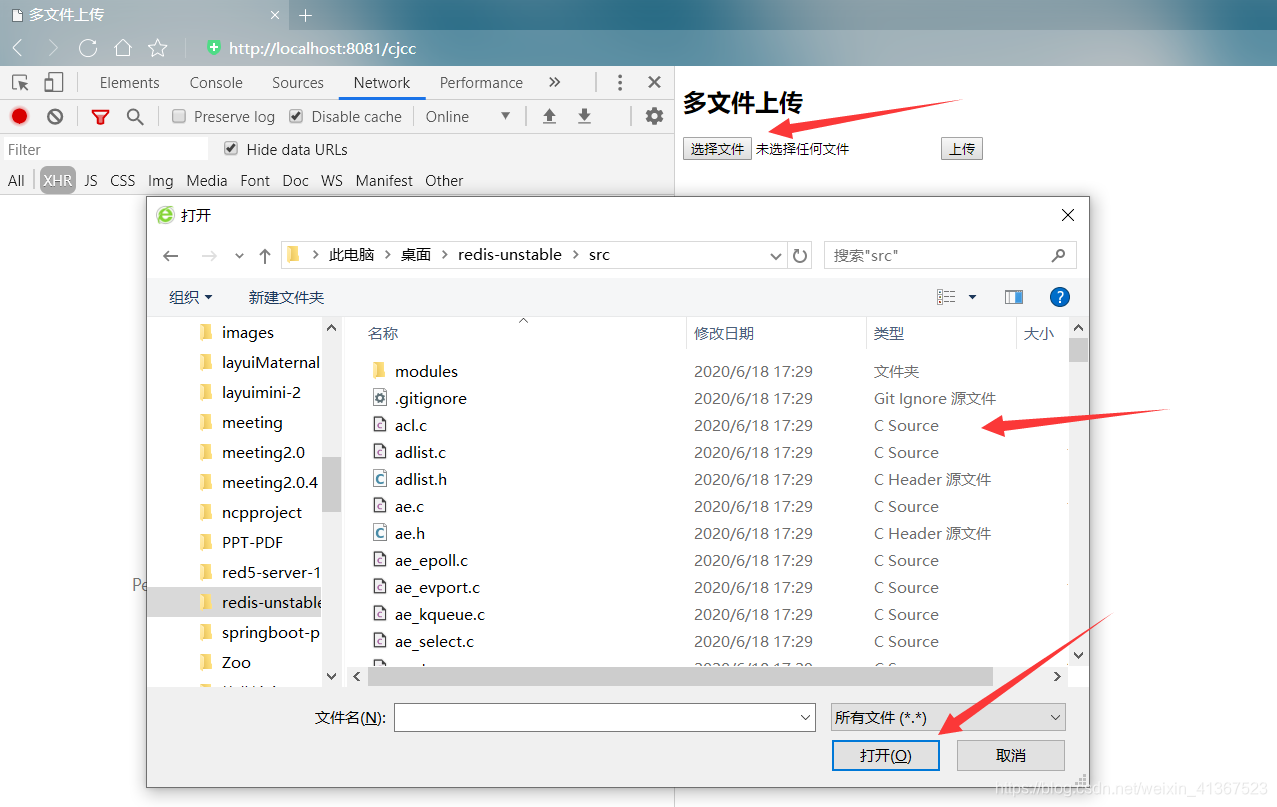Export HAR file download arrow
This screenshot has width=1277, height=807.
(x=584, y=116)
